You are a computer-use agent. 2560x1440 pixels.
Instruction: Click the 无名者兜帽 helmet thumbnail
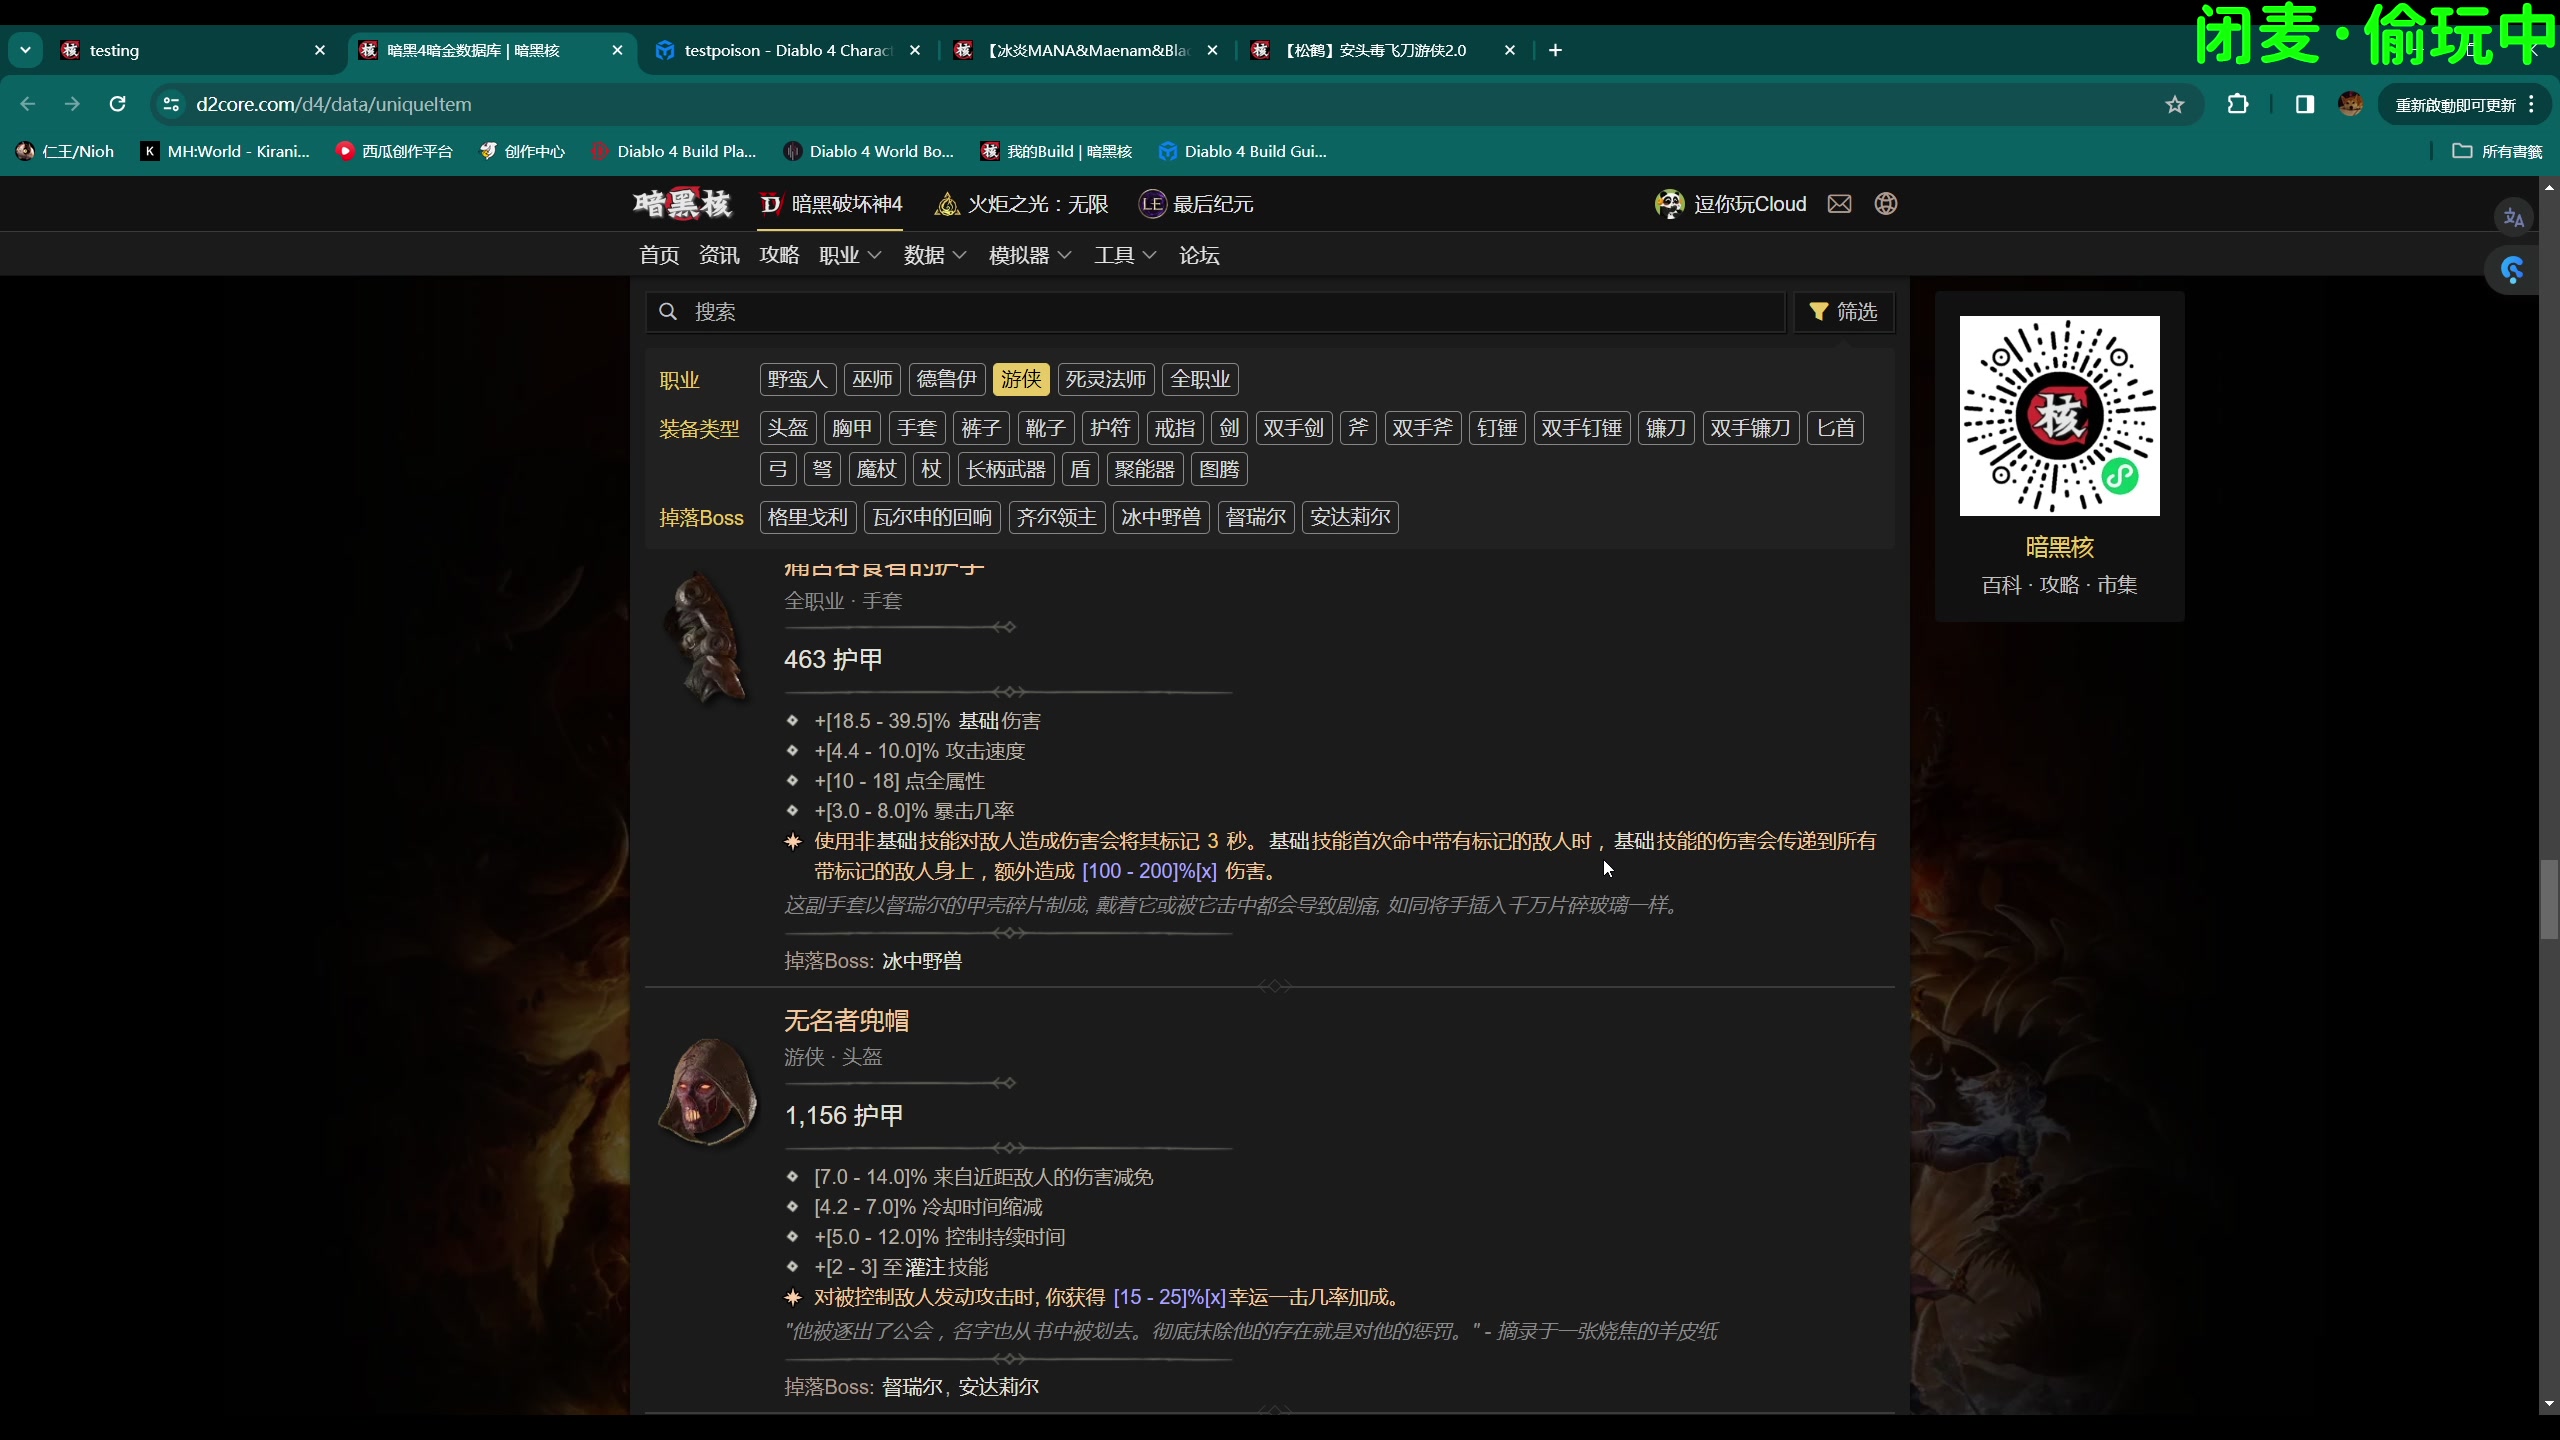[x=707, y=1092]
